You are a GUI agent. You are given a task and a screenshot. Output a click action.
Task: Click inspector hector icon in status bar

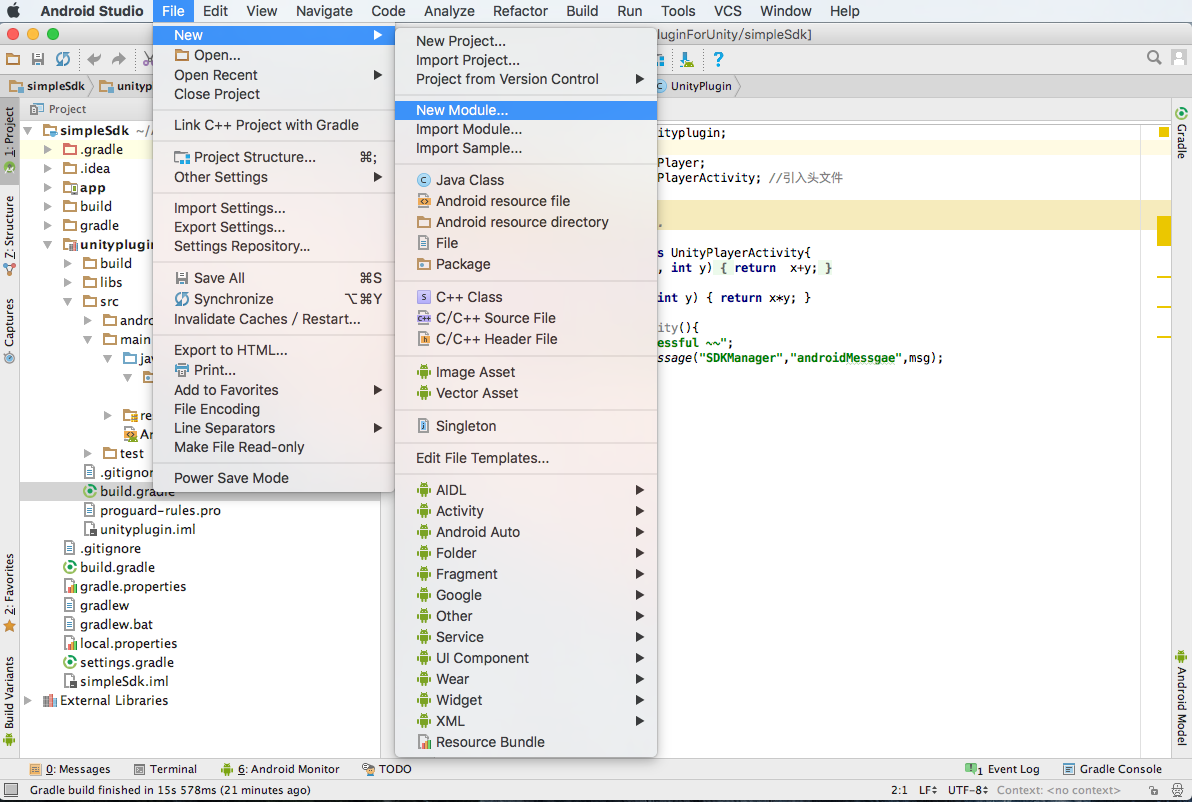[x=1177, y=791]
